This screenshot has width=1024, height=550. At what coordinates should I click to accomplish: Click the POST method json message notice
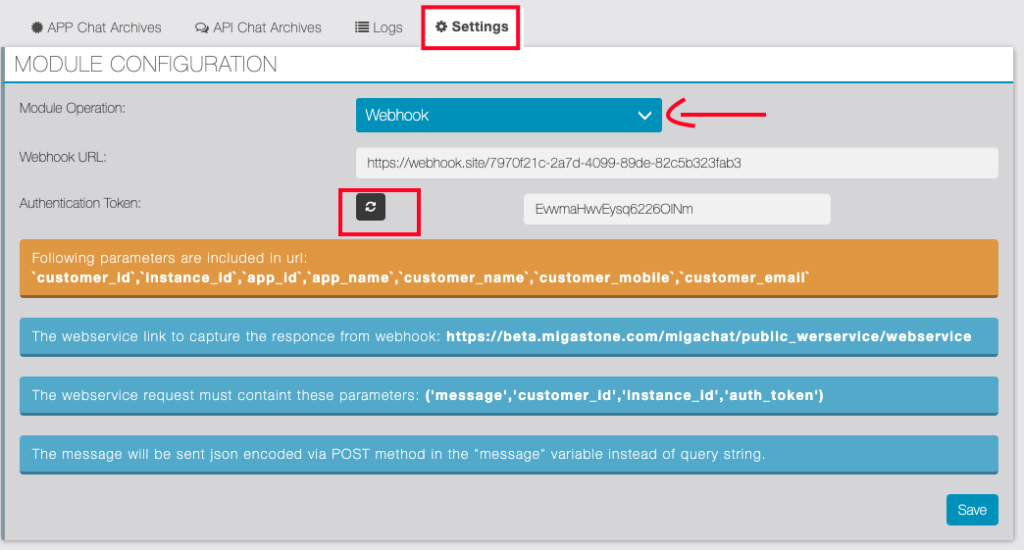(508, 454)
